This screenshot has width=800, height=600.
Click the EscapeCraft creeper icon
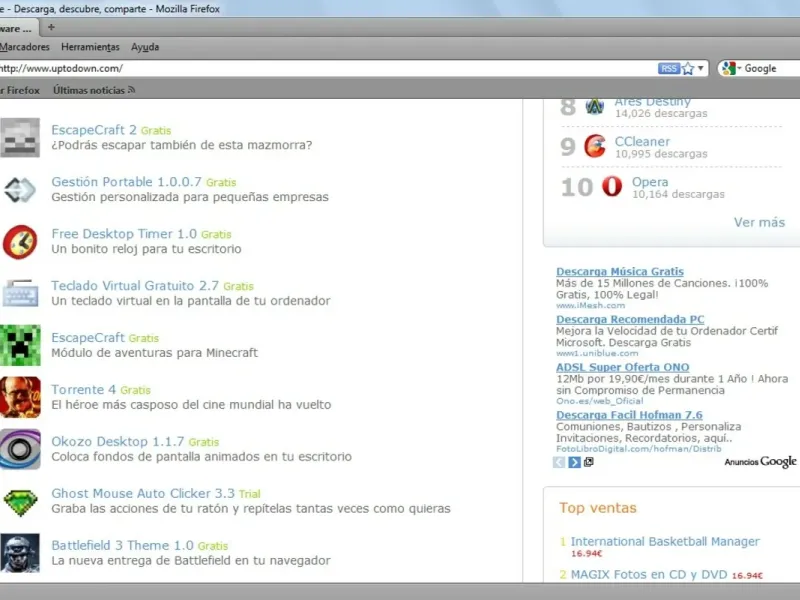(20, 345)
